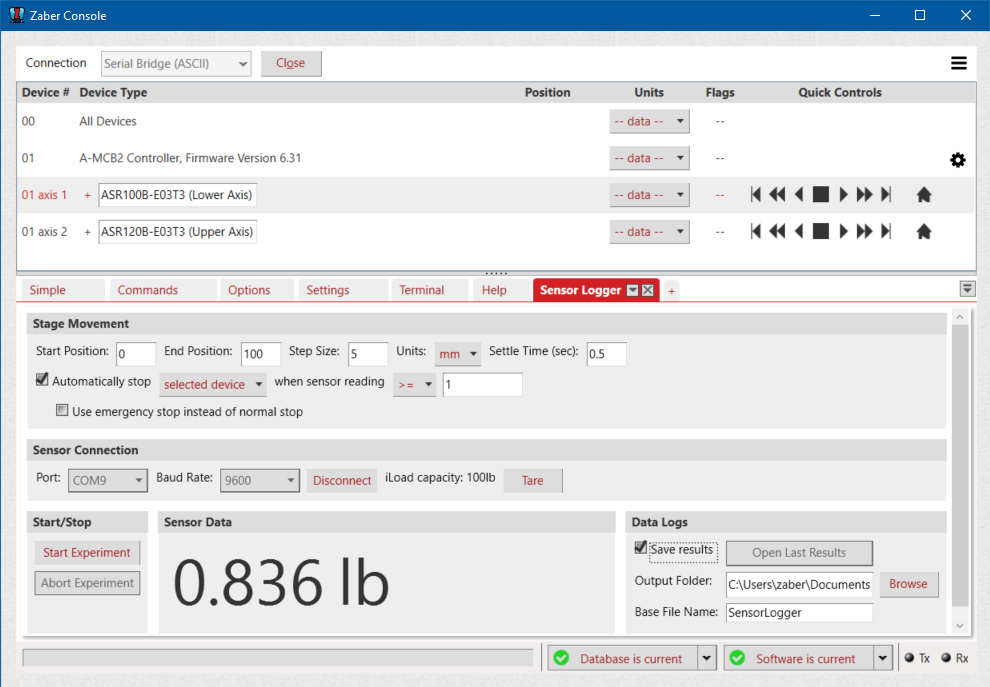
Task: Click the vertical scrollbar thumb
Action: click(960, 465)
